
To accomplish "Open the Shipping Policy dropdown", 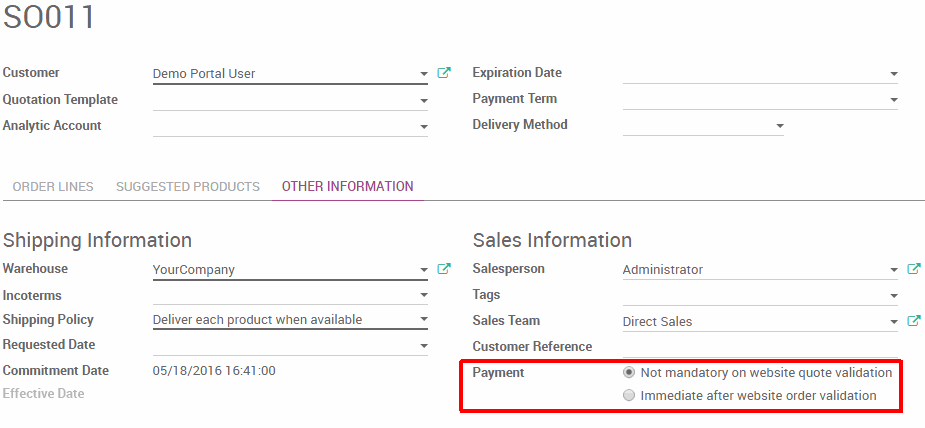I will (x=424, y=320).
